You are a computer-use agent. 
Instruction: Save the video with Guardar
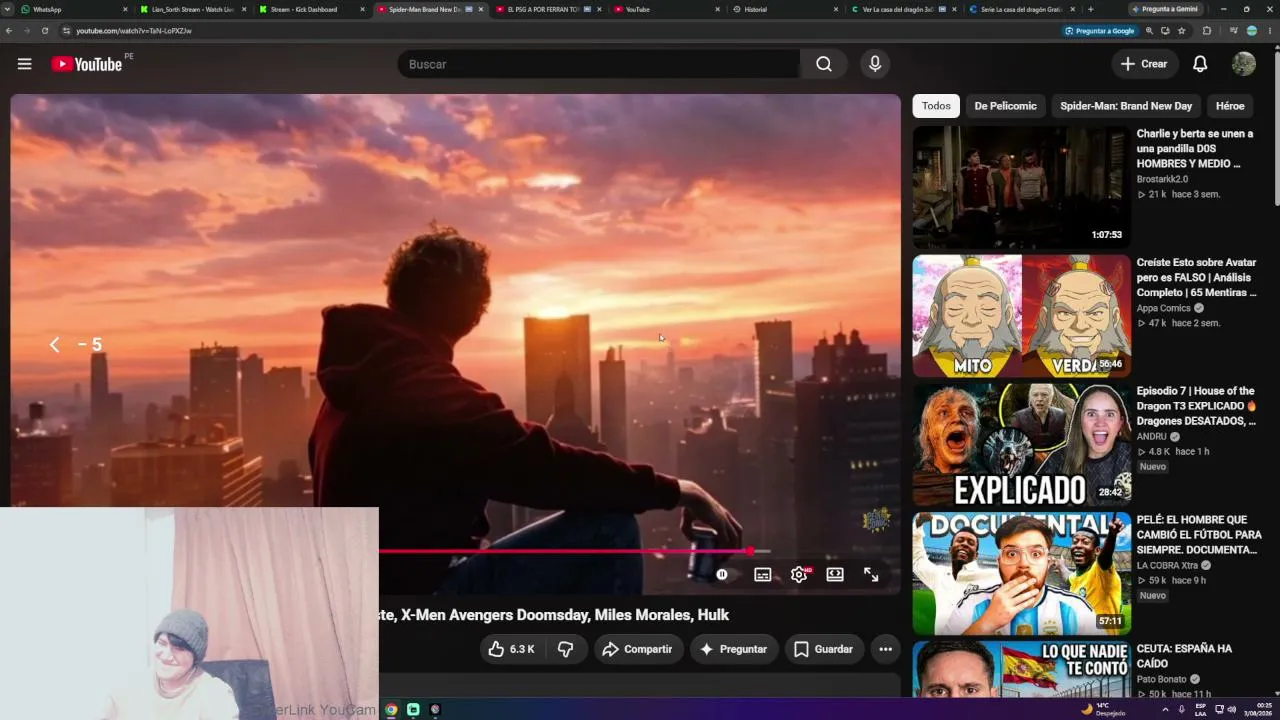pyautogui.click(x=824, y=649)
